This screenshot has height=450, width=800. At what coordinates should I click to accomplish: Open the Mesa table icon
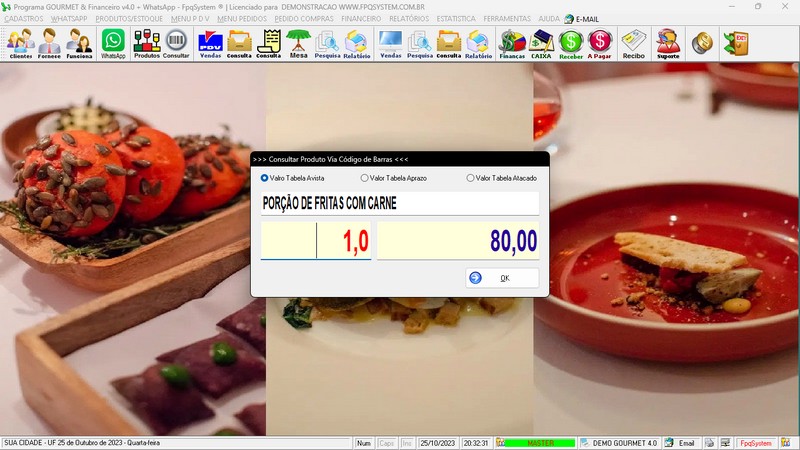coord(298,43)
